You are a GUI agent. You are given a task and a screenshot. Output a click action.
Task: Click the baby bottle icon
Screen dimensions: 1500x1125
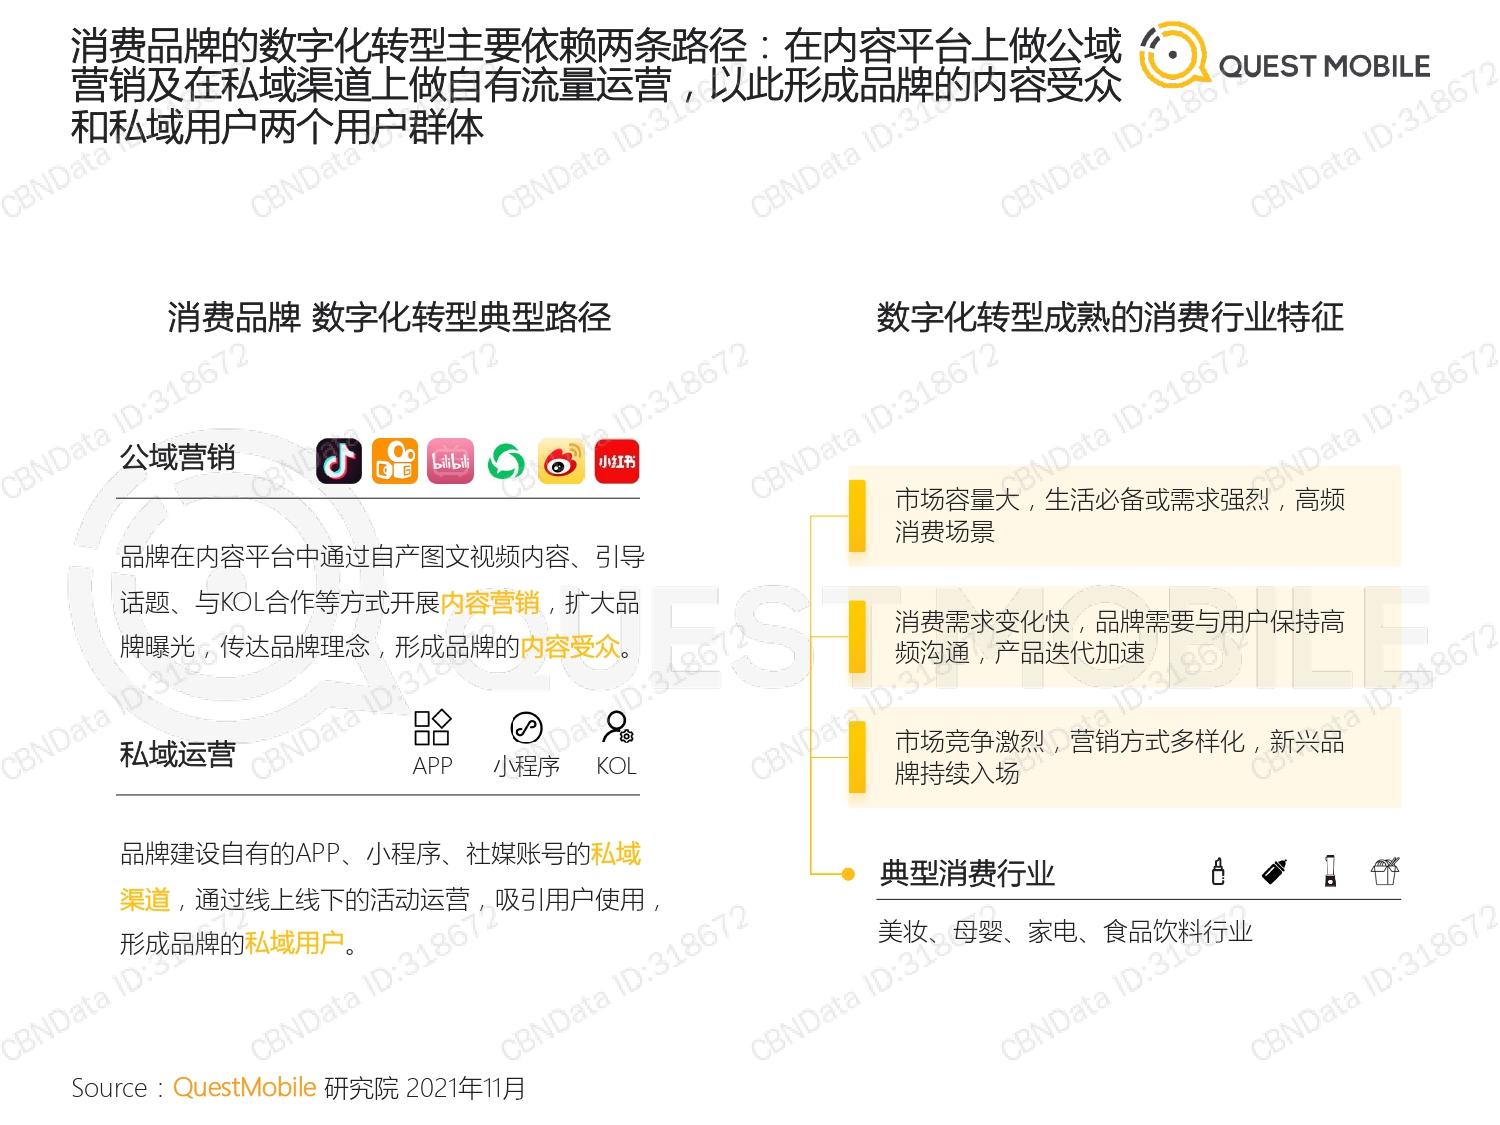(x=1274, y=872)
